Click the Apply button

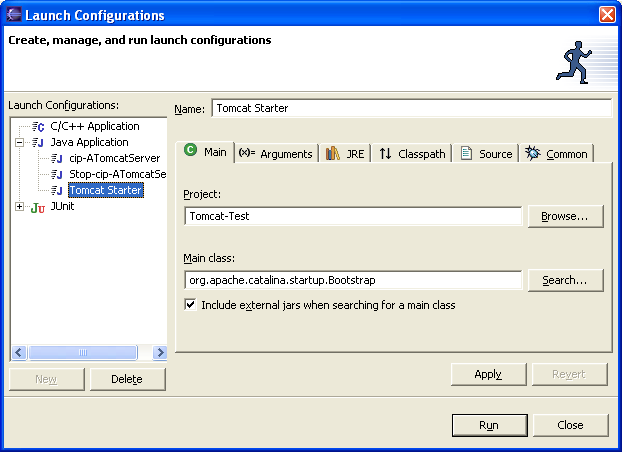(x=488, y=374)
